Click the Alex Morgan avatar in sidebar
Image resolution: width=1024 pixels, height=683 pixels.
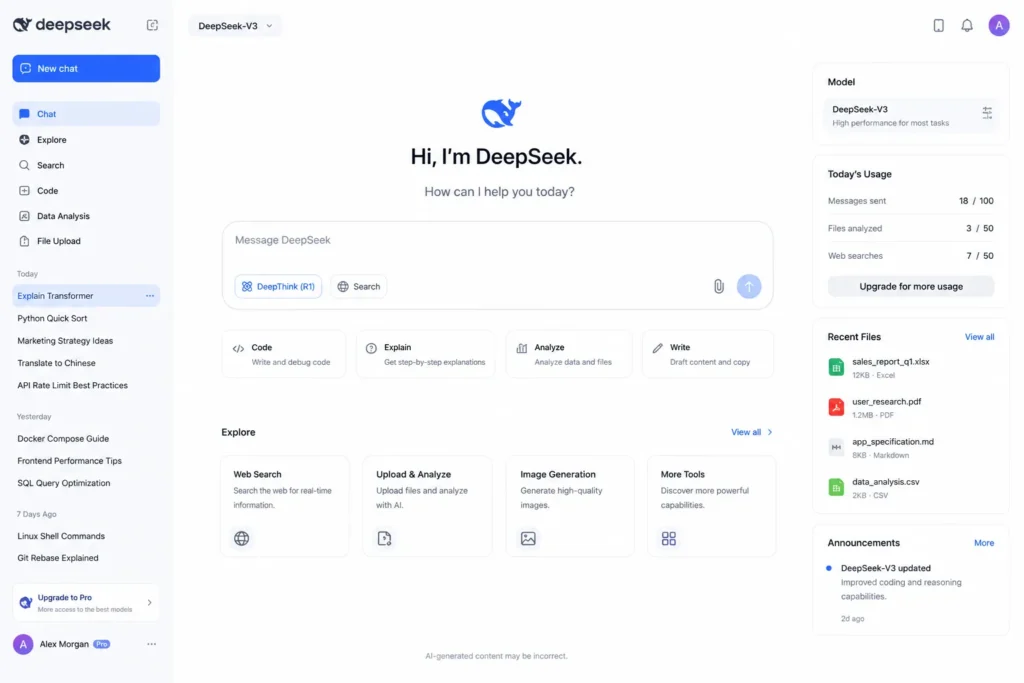click(x=24, y=644)
